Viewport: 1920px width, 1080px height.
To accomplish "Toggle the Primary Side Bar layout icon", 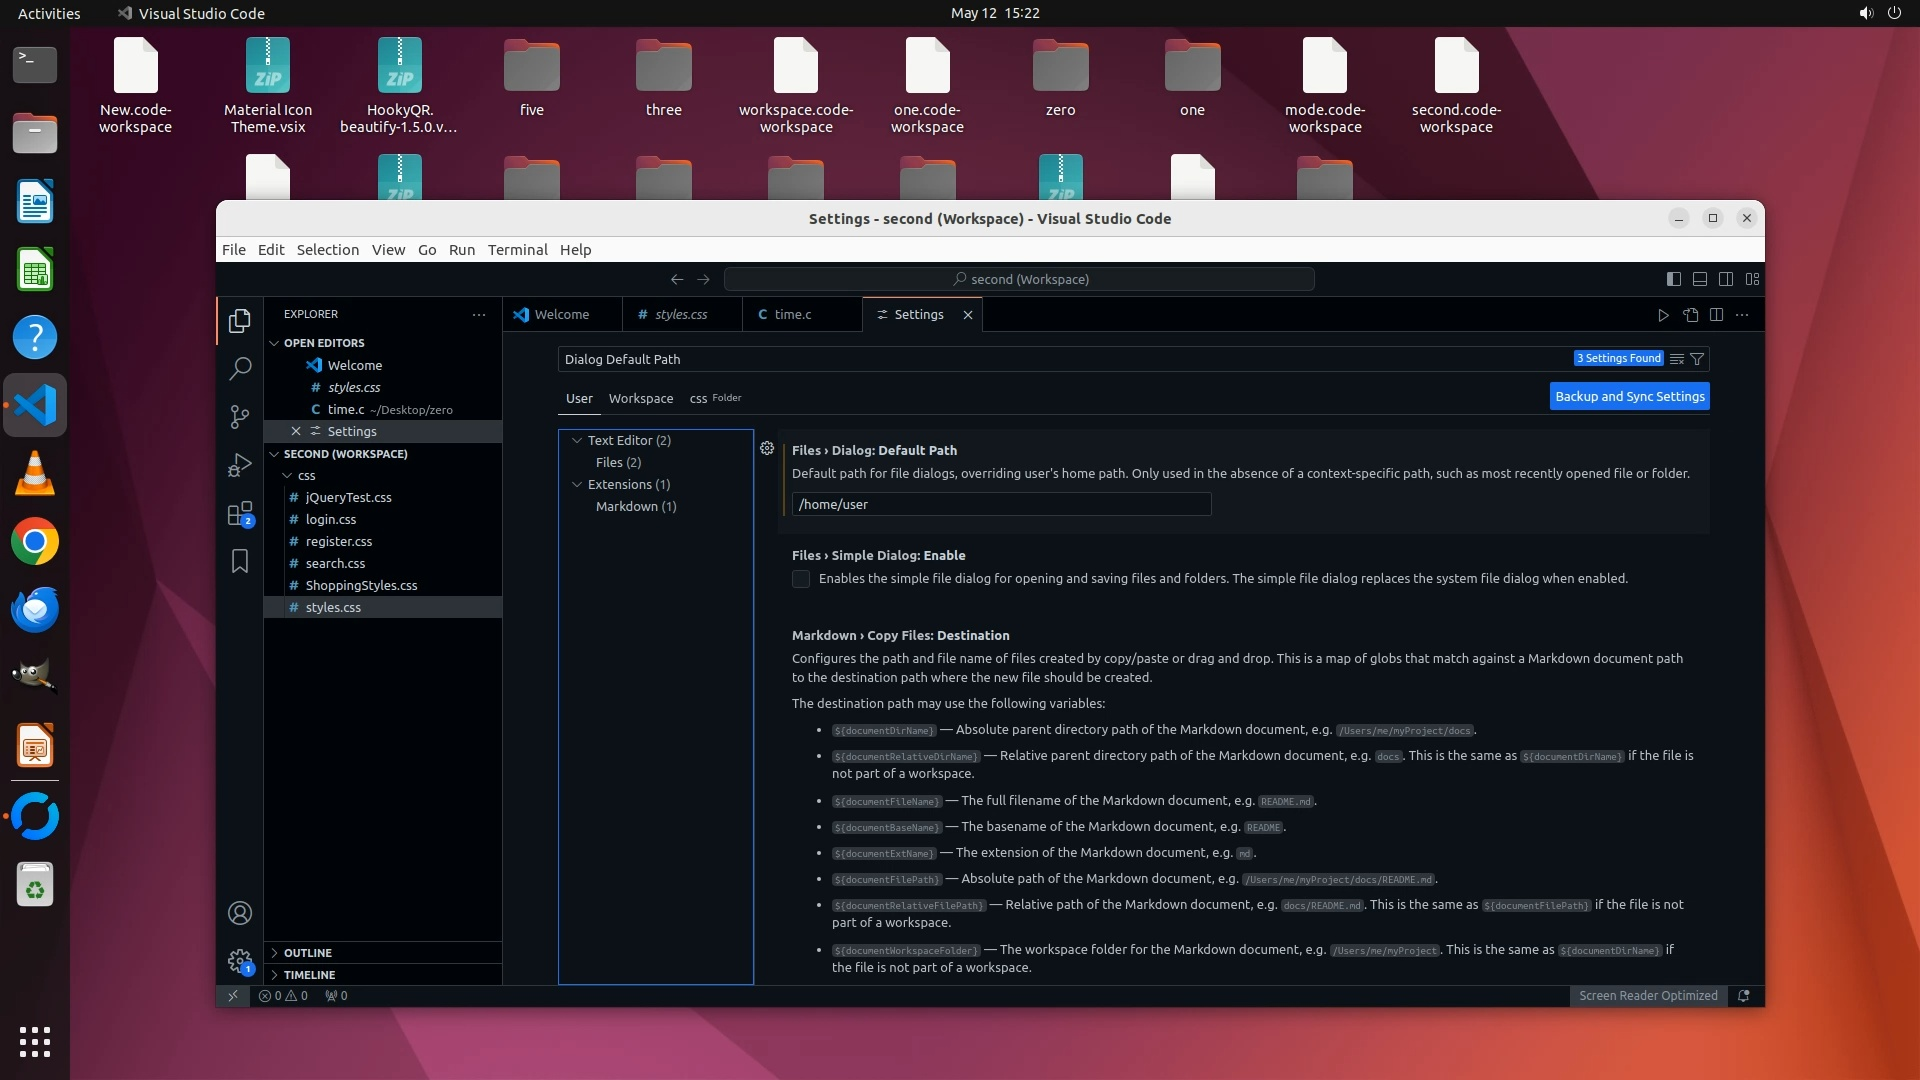I will point(1673,279).
